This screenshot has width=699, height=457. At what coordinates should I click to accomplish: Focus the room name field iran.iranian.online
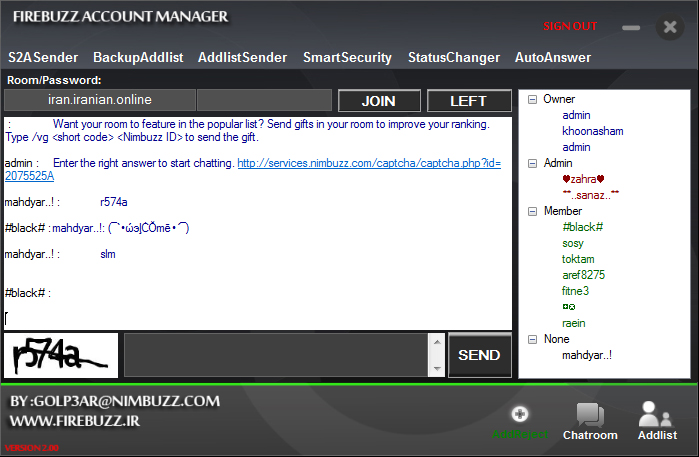tap(100, 100)
